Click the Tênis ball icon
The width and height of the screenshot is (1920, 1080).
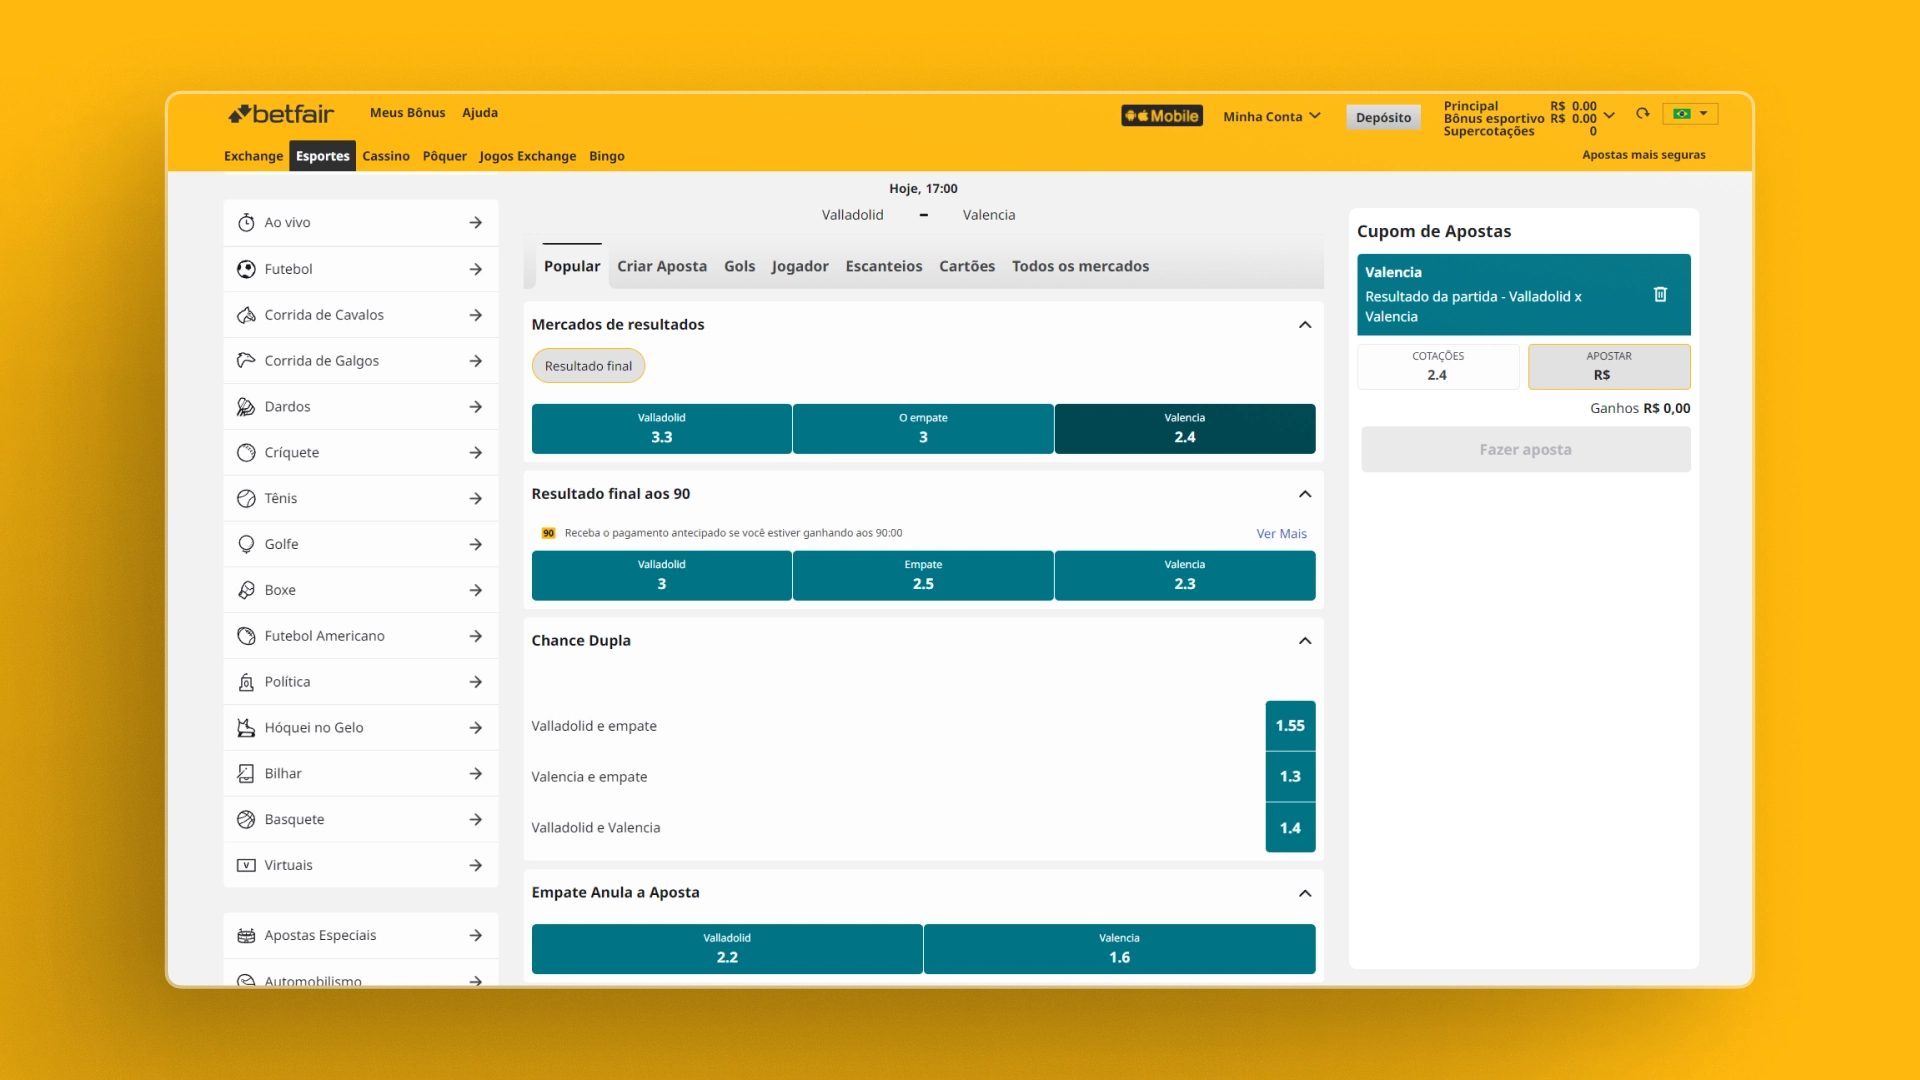tap(246, 498)
